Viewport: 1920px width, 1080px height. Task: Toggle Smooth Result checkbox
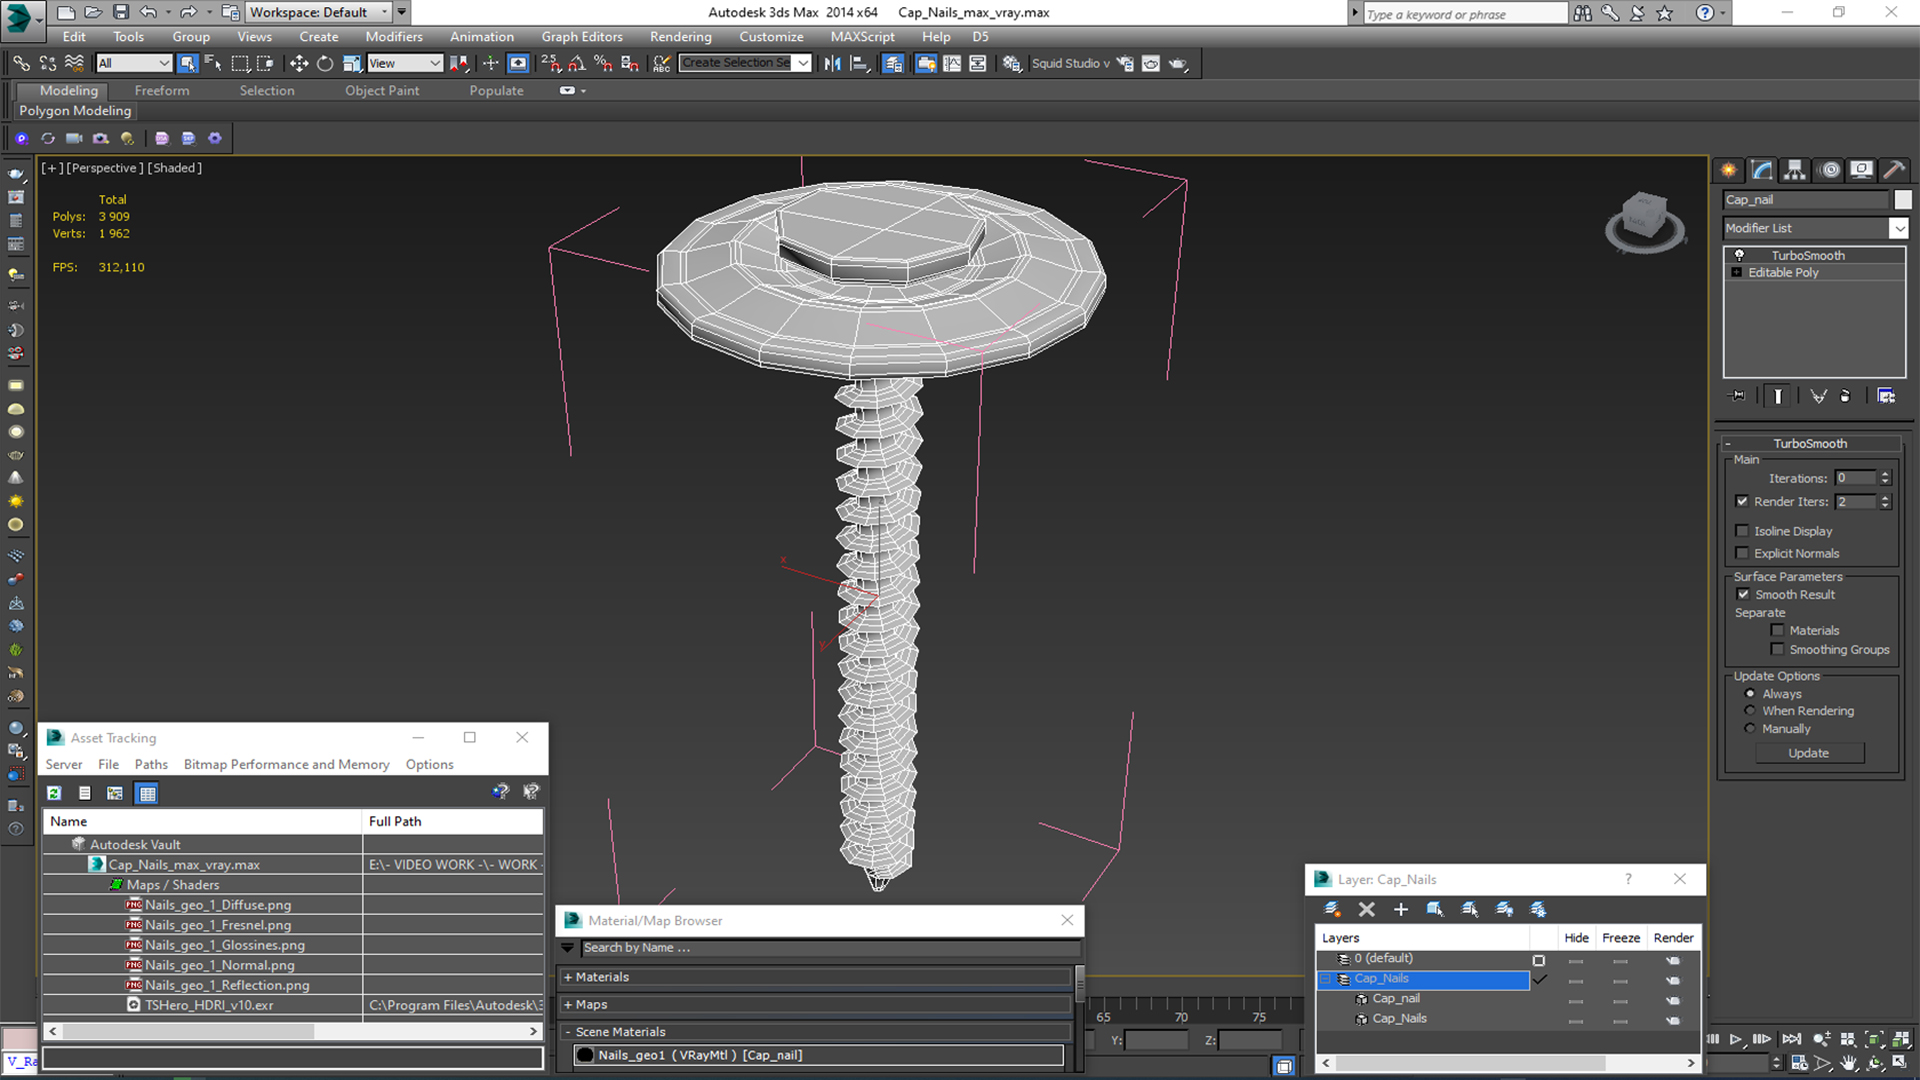[1743, 594]
